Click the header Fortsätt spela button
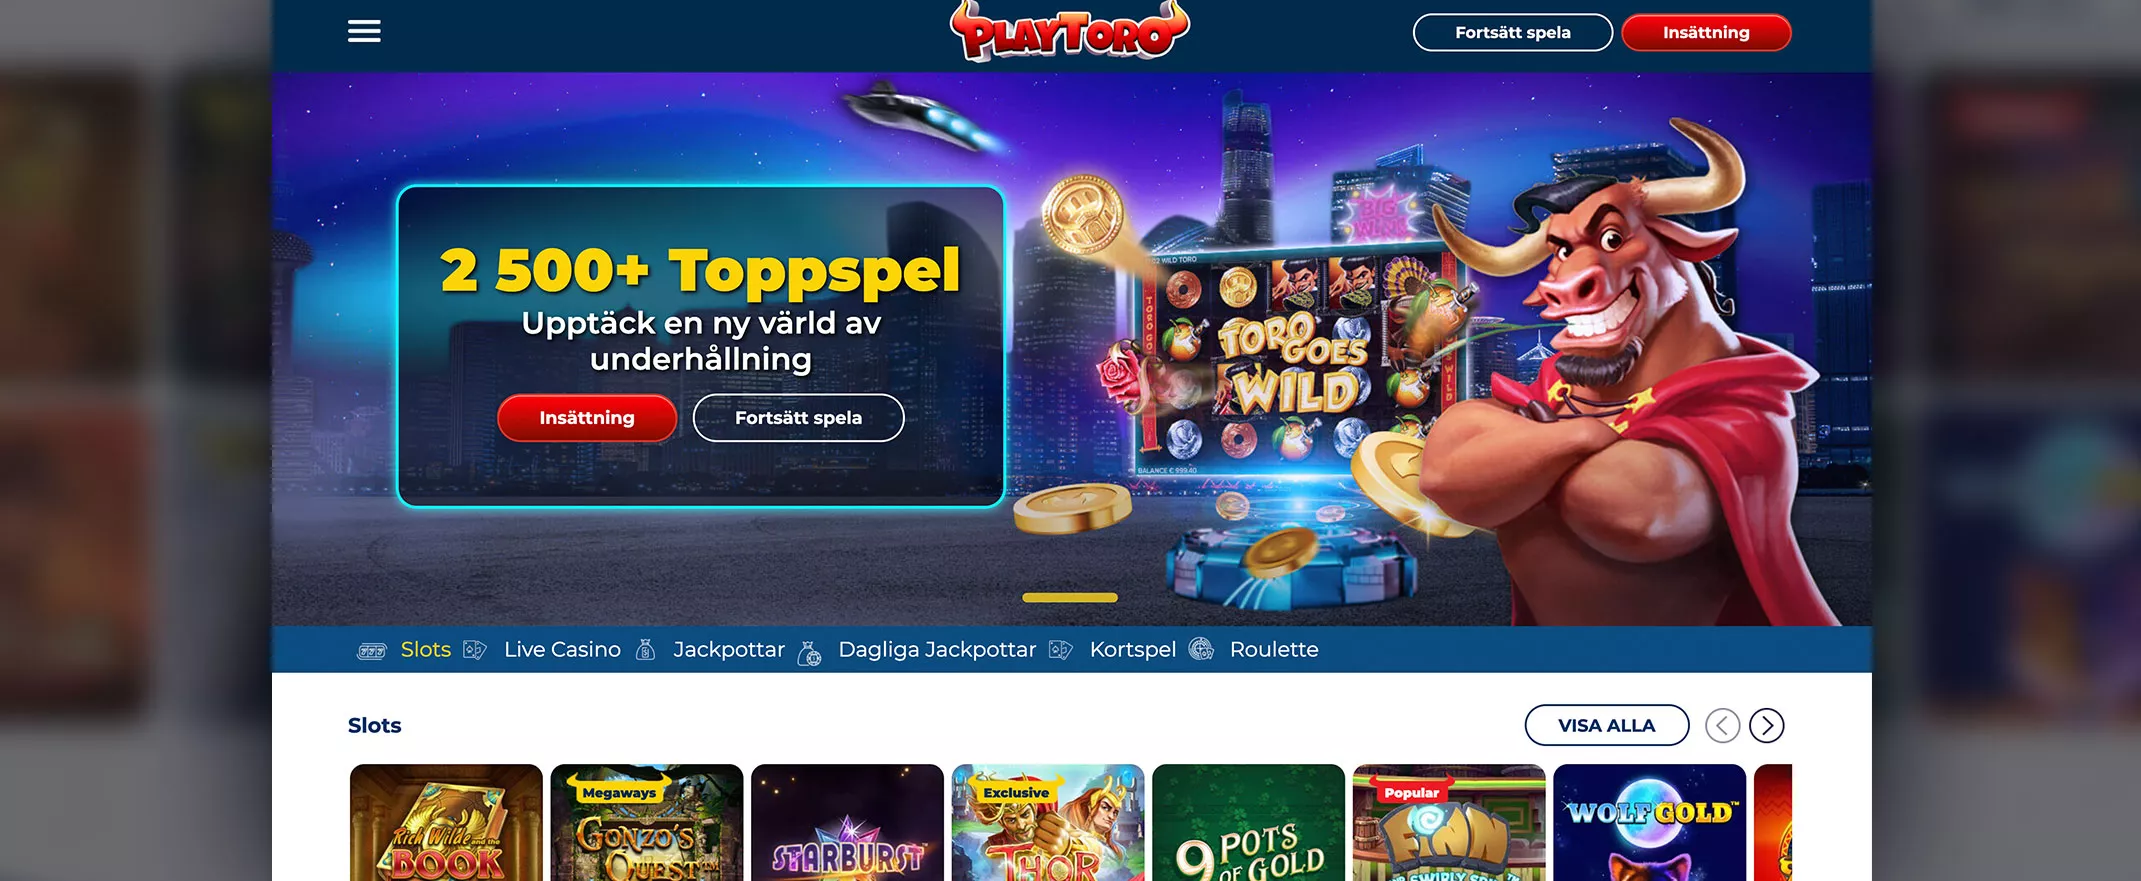The image size is (2141, 881). (1513, 32)
